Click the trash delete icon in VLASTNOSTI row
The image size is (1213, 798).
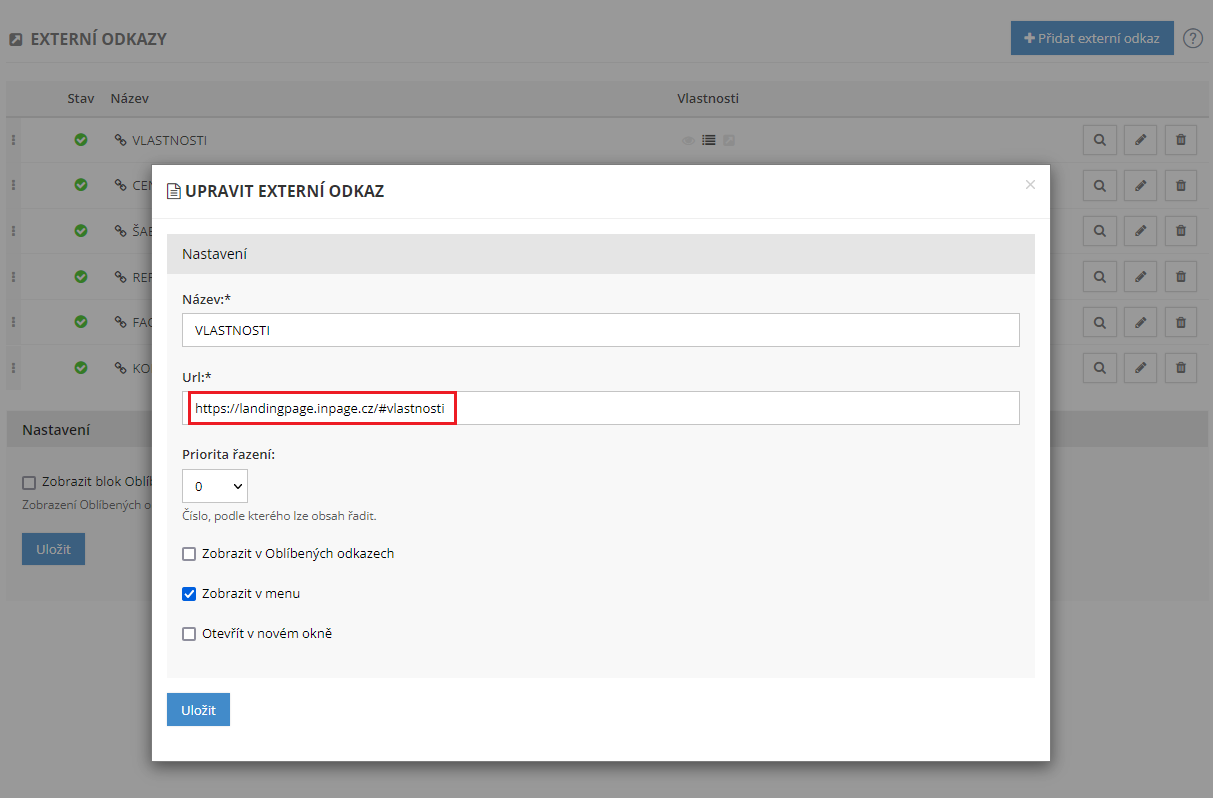[x=1180, y=140]
